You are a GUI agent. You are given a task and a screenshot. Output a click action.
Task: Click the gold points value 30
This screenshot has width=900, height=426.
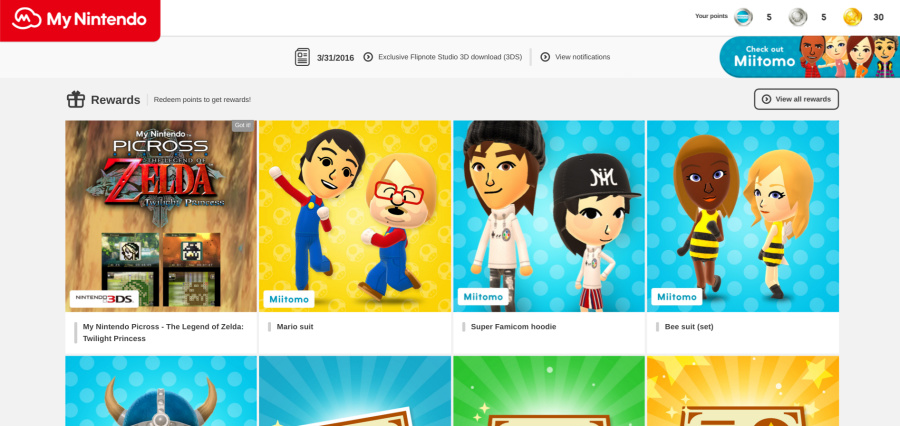(878, 17)
